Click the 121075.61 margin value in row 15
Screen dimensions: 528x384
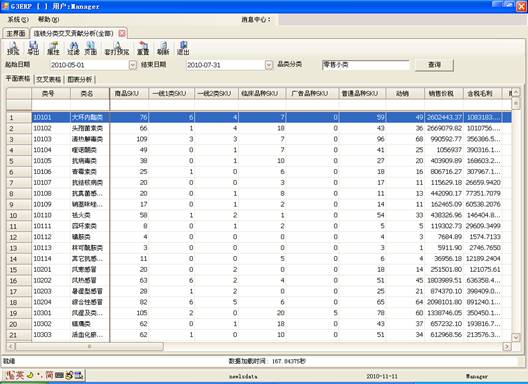(485, 269)
